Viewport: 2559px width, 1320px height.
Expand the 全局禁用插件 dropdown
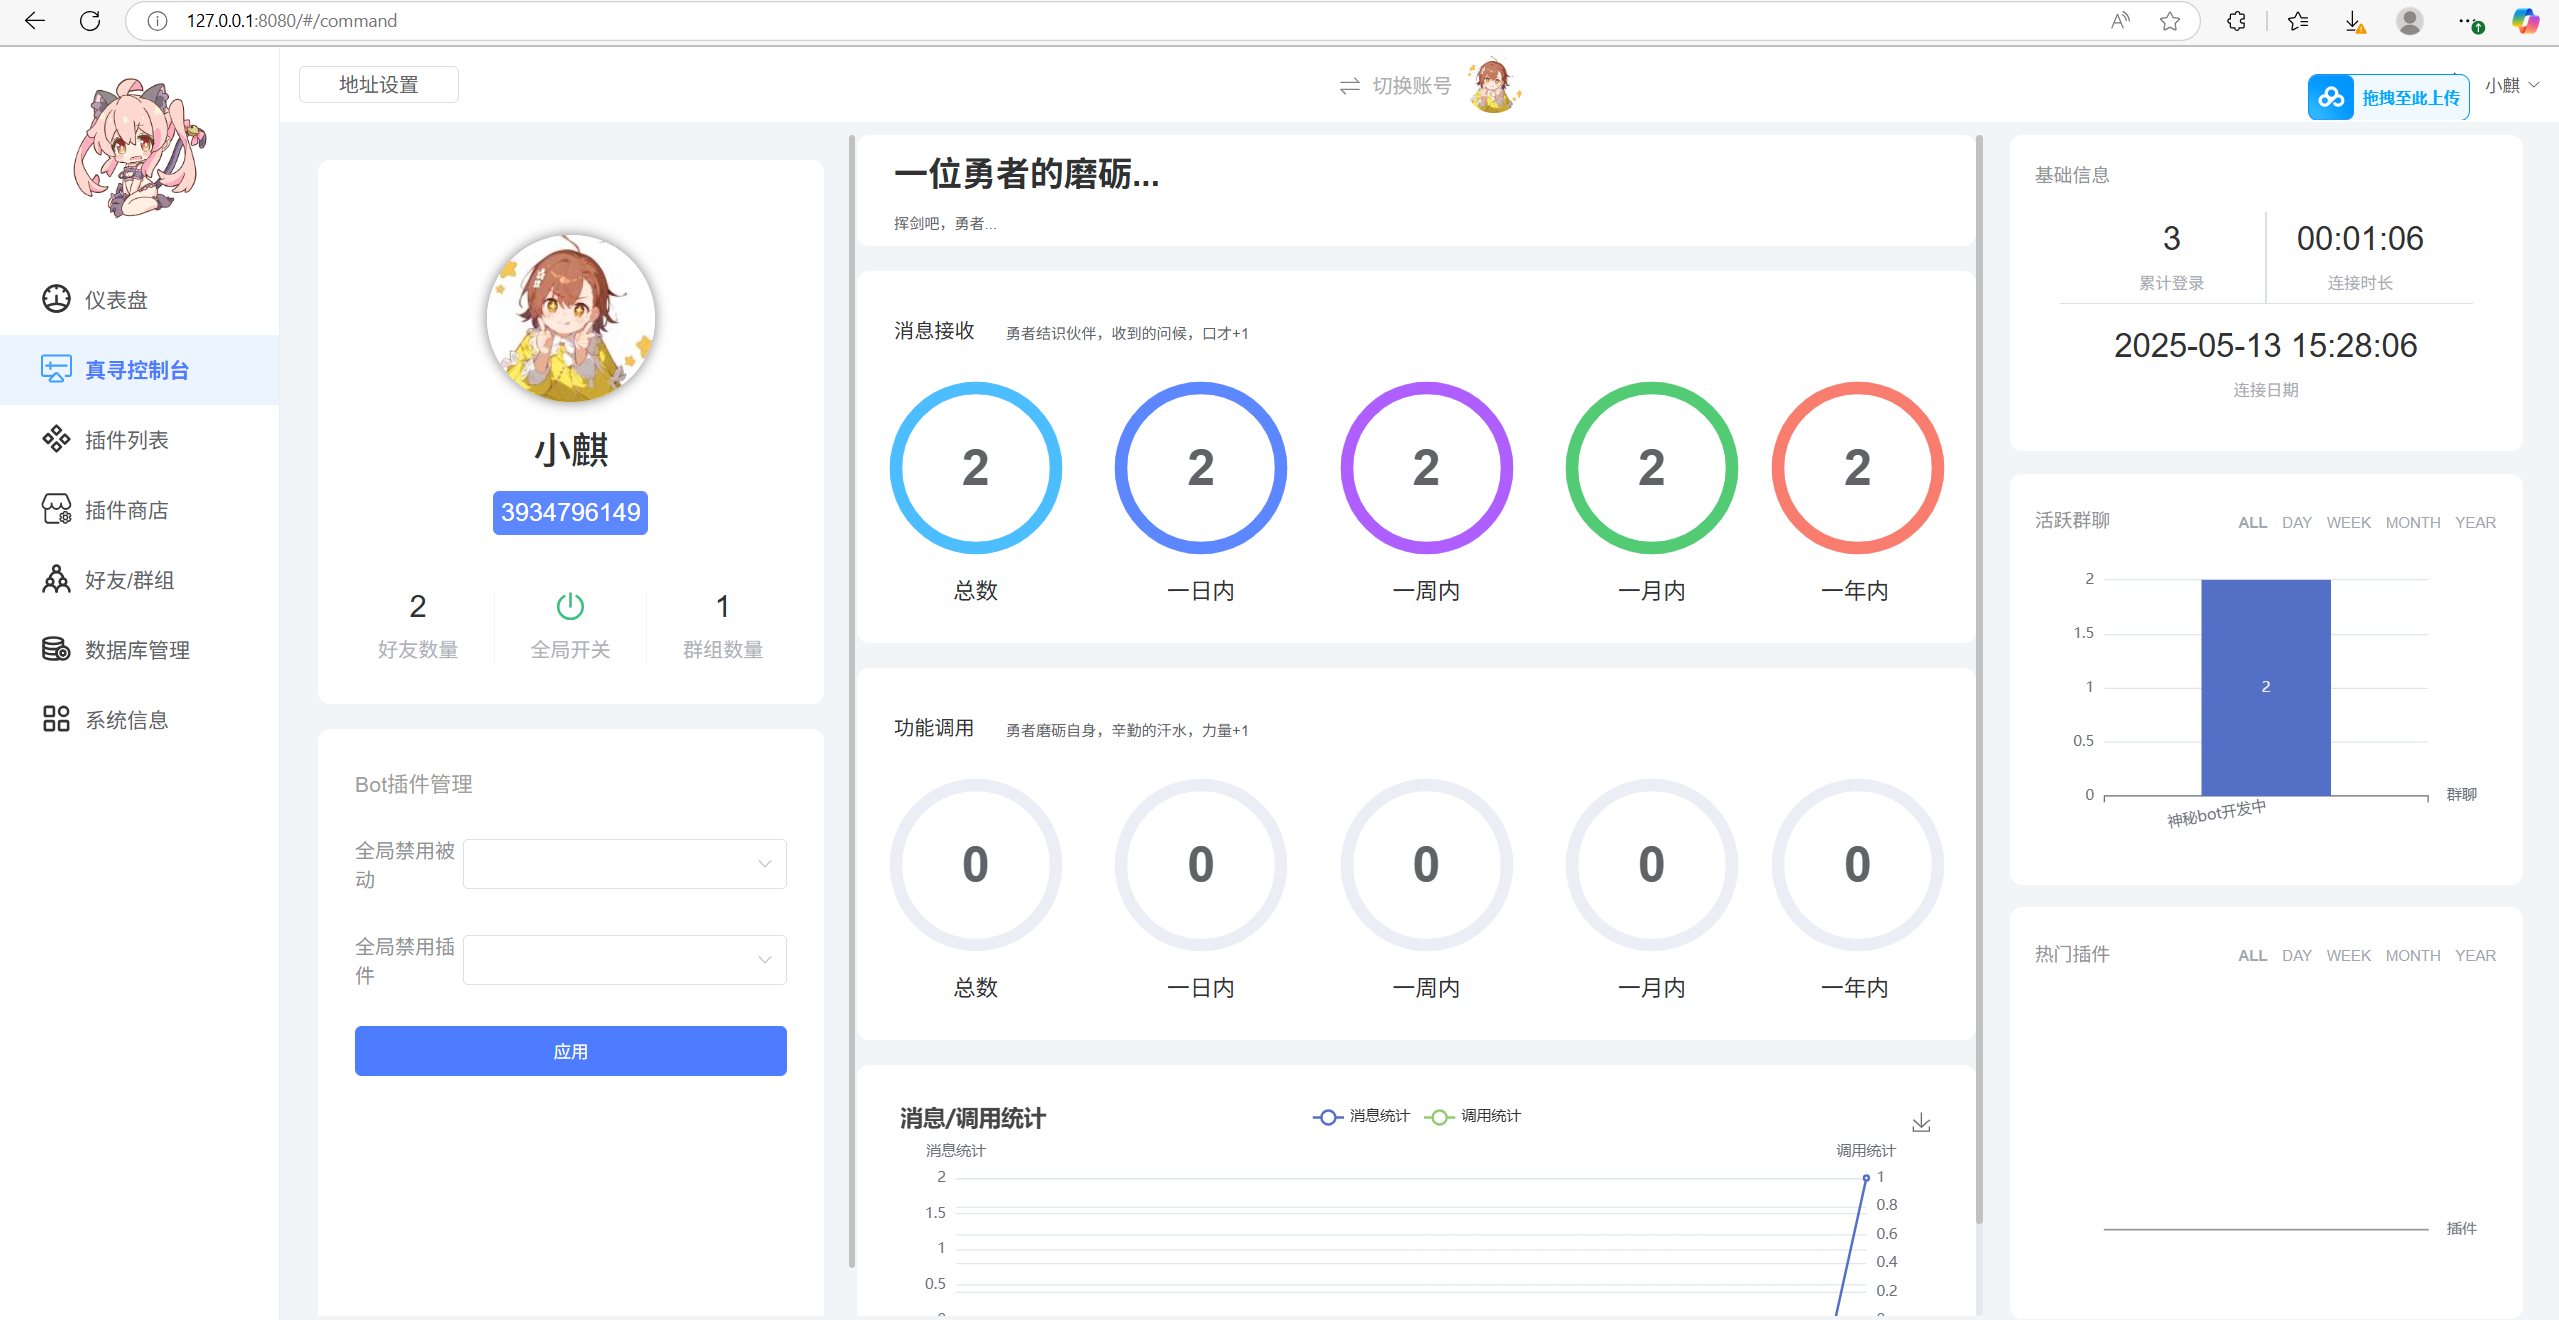625,960
